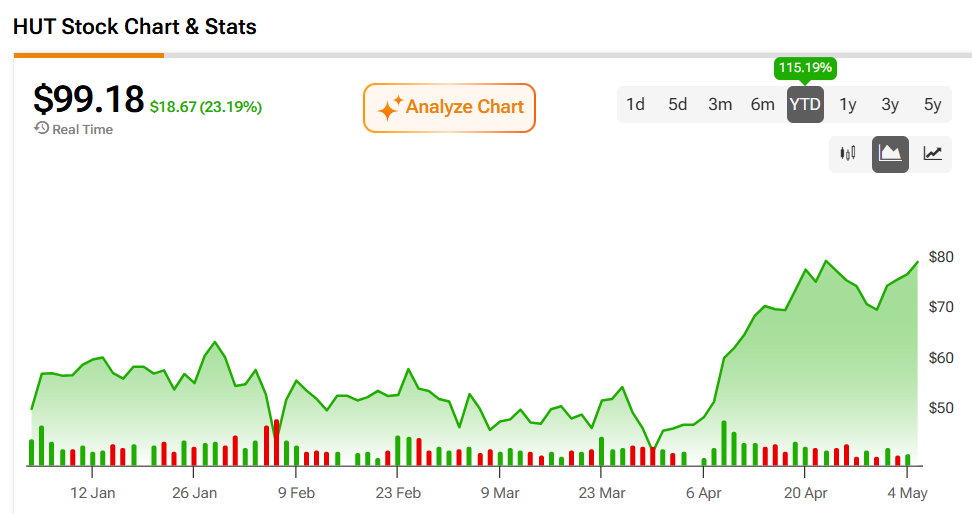Show the 3y time range
The image size is (972, 514).
890,104
